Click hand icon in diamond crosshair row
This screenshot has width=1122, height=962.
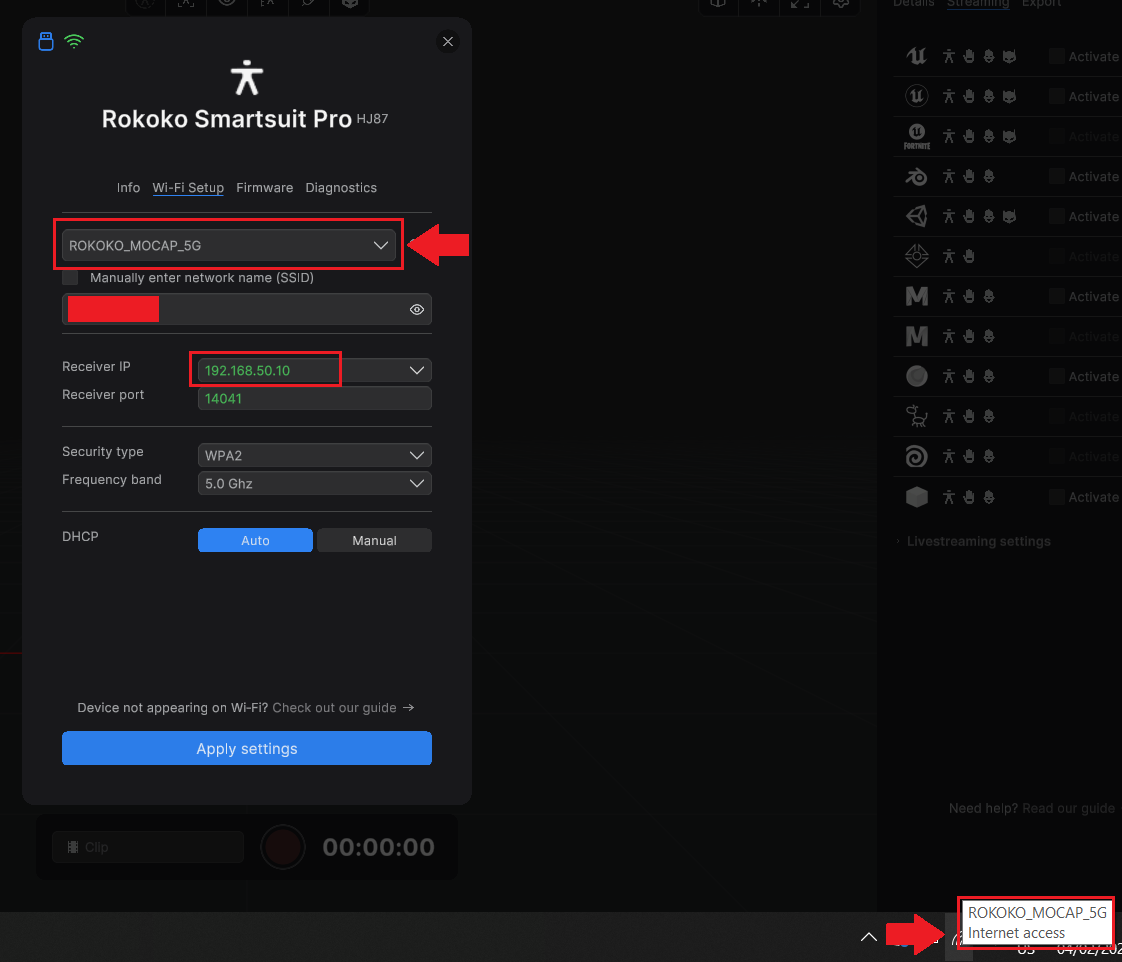coord(969,256)
